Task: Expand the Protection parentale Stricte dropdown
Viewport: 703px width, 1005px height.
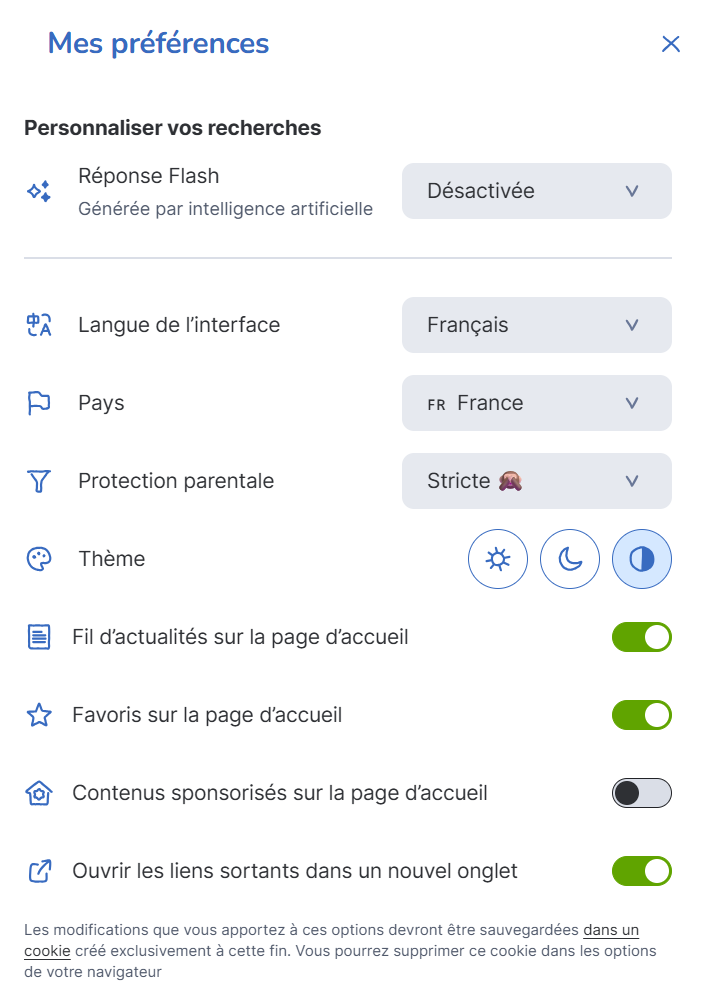Action: [537, 481]
